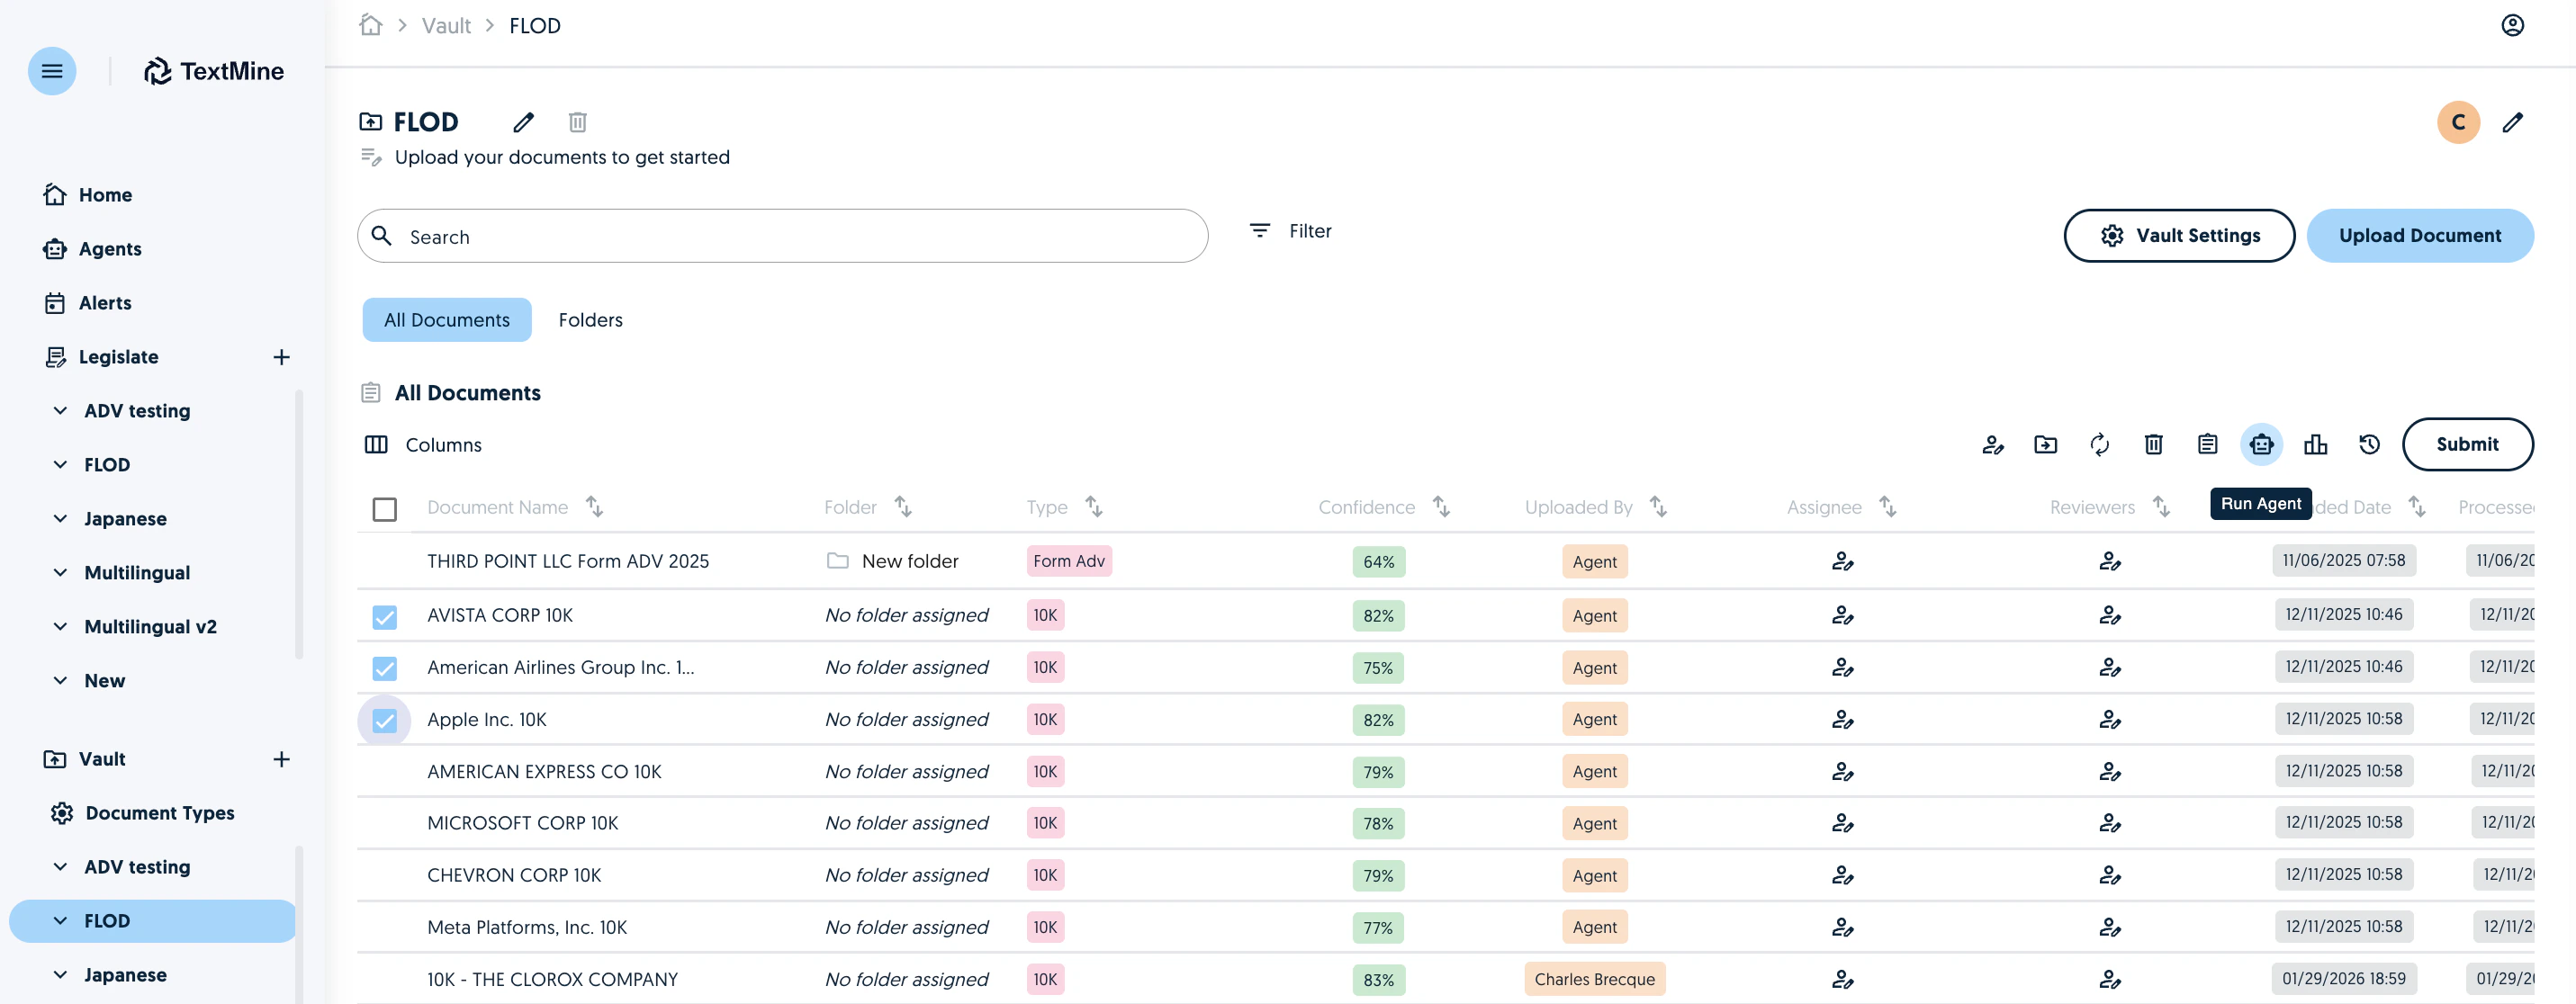This screenshot has width=2576, height=1004.
Task: Switch to the Folders tab
Action: (590, 319)
